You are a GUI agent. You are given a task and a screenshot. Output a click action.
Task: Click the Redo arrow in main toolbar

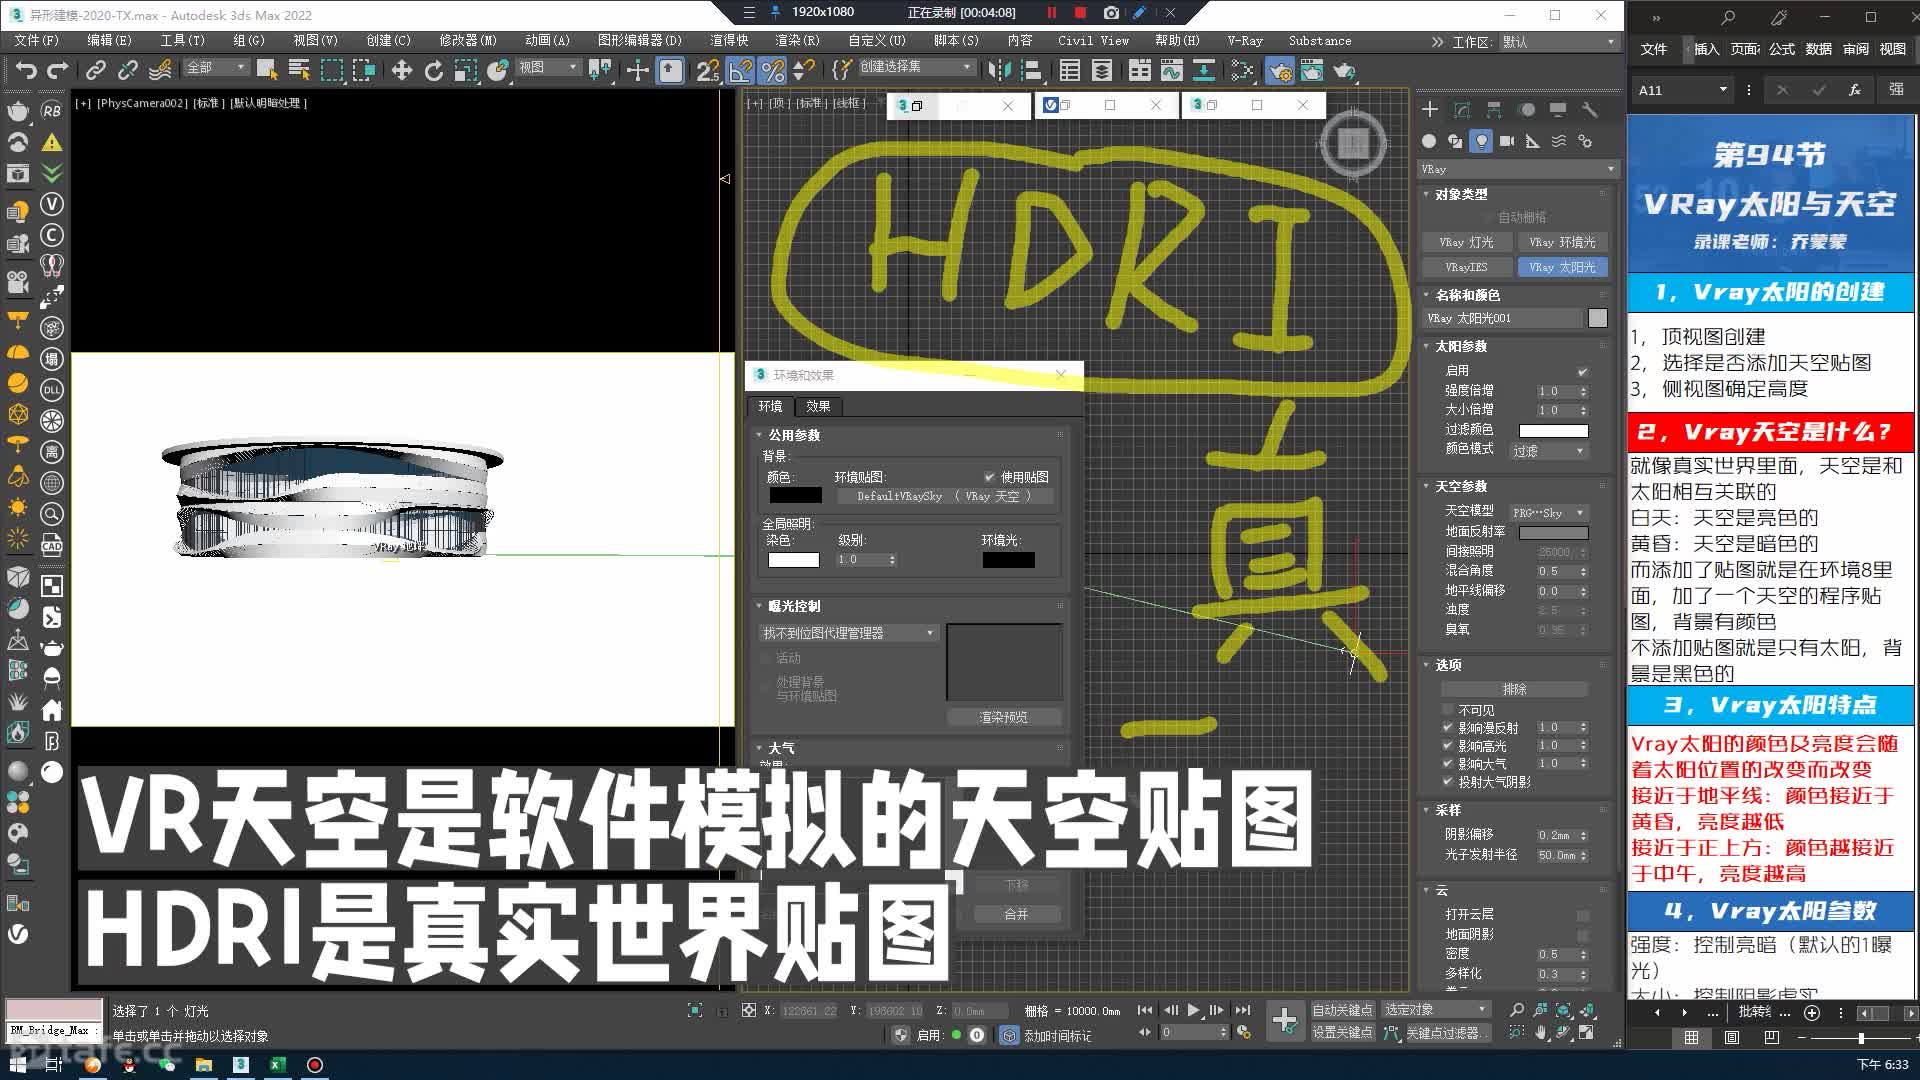coord(58,70)
